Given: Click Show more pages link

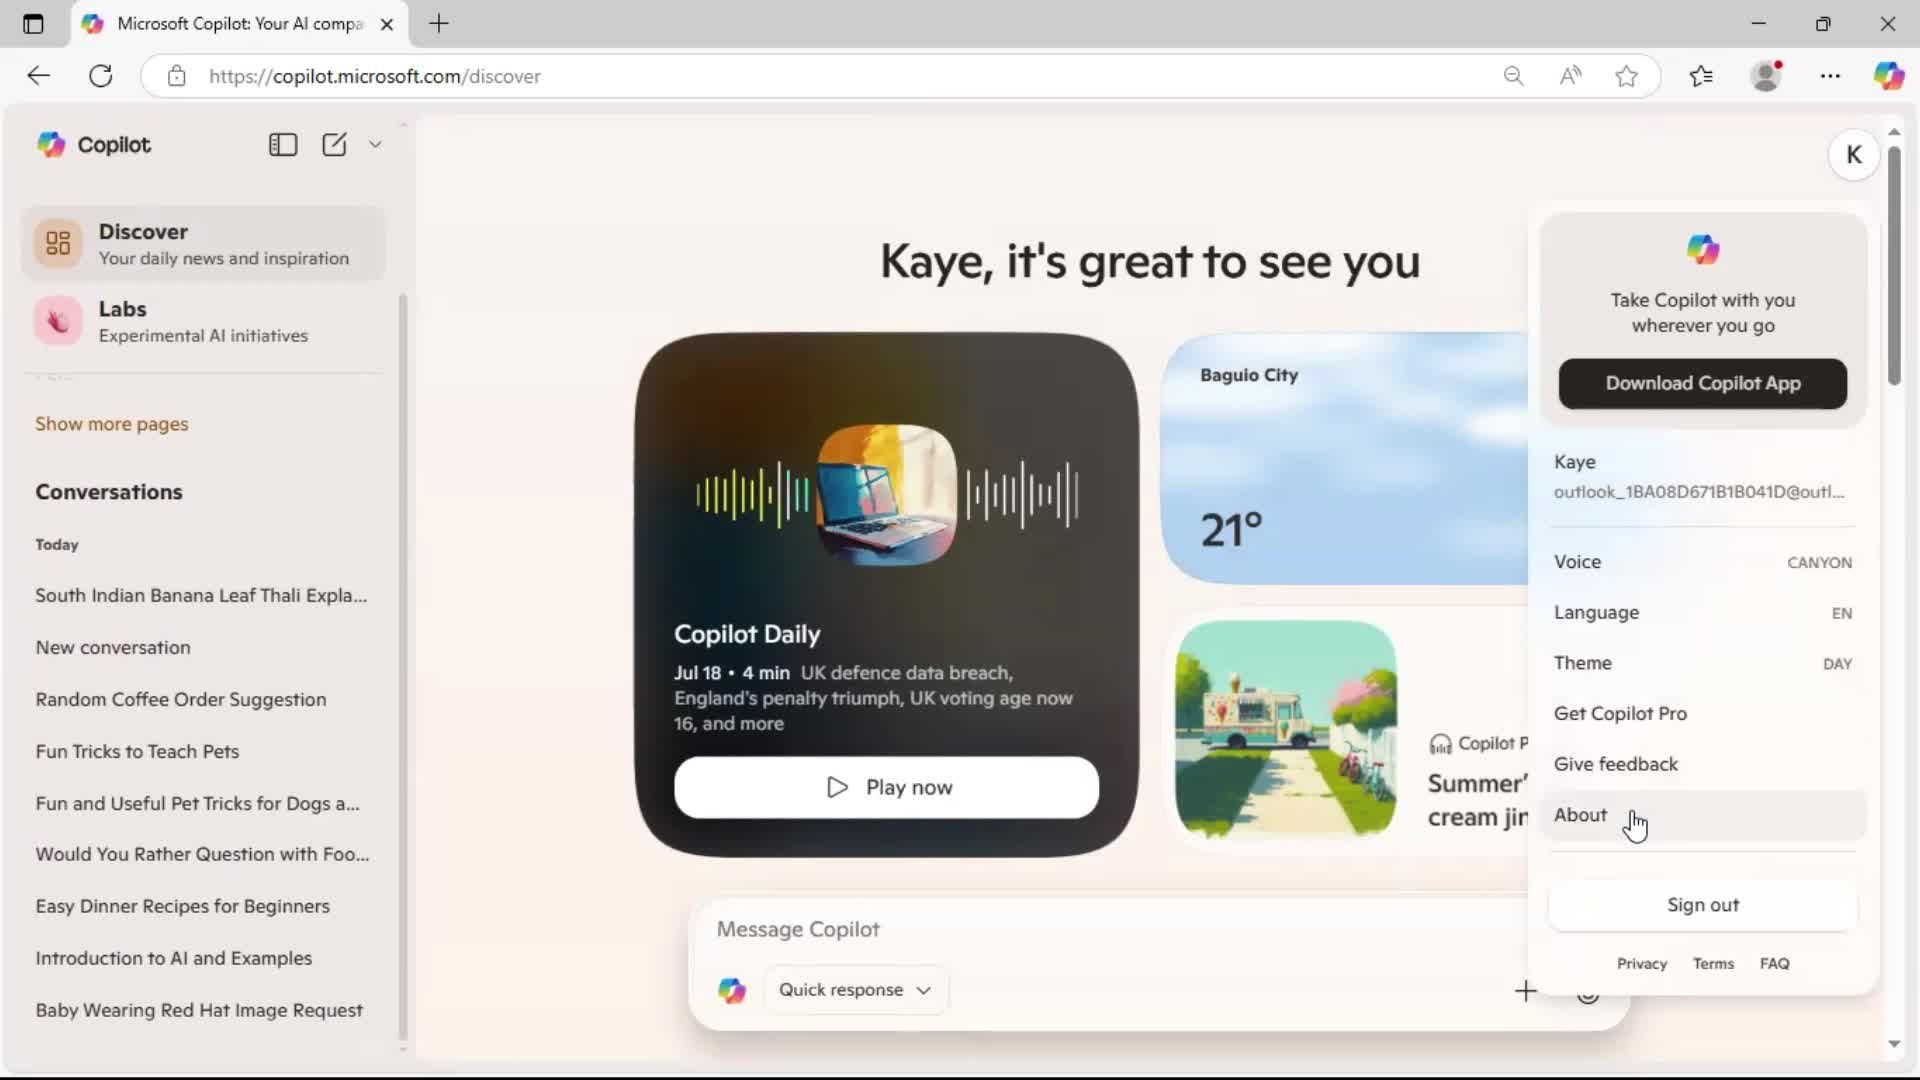Looking at the screenshot, I should 112,424.
